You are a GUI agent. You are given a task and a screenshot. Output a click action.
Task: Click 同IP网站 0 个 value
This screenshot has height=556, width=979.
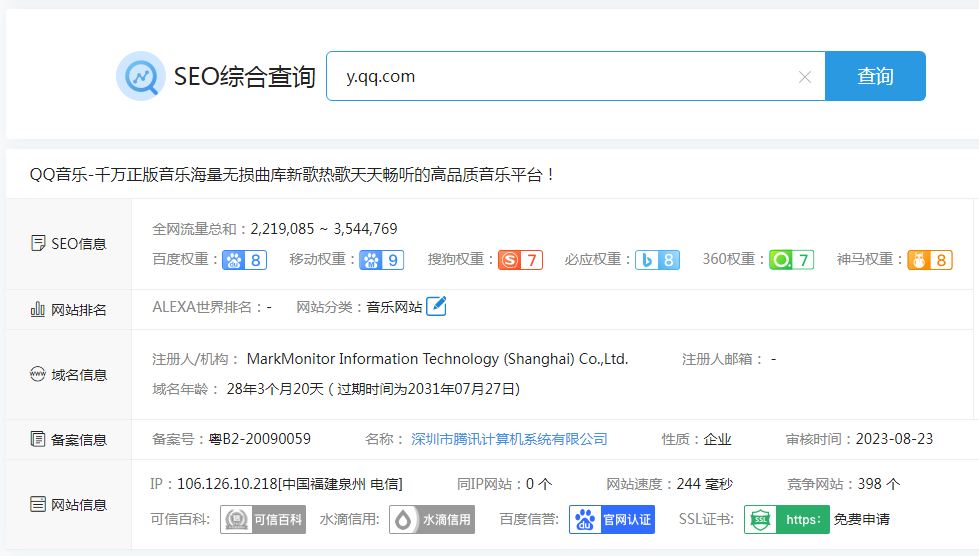pyautogui.click(x=539, y=484)
